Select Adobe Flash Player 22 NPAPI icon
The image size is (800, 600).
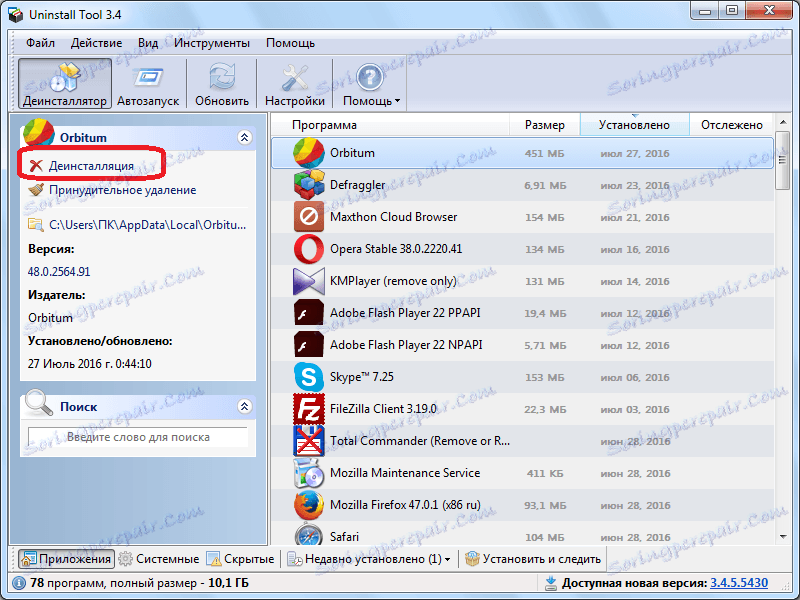308,345
